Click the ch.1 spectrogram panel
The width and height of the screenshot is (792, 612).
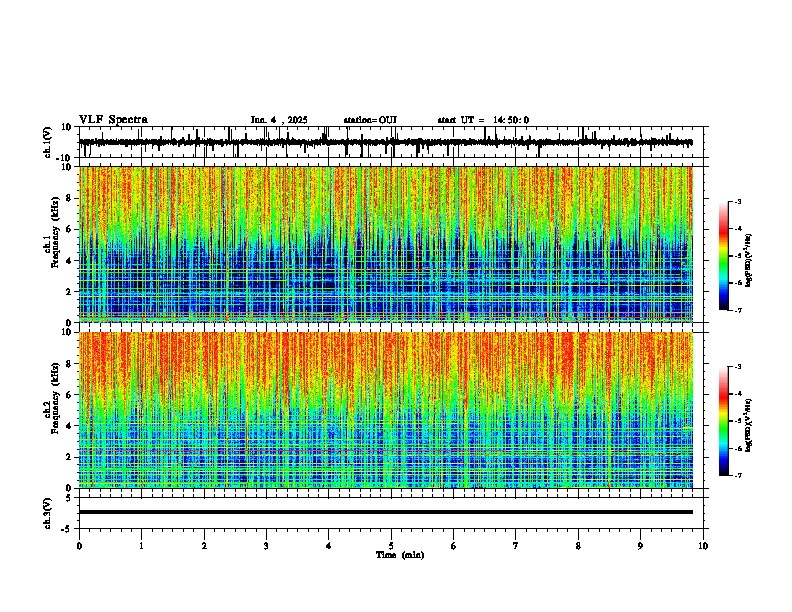tap(386, 244)
